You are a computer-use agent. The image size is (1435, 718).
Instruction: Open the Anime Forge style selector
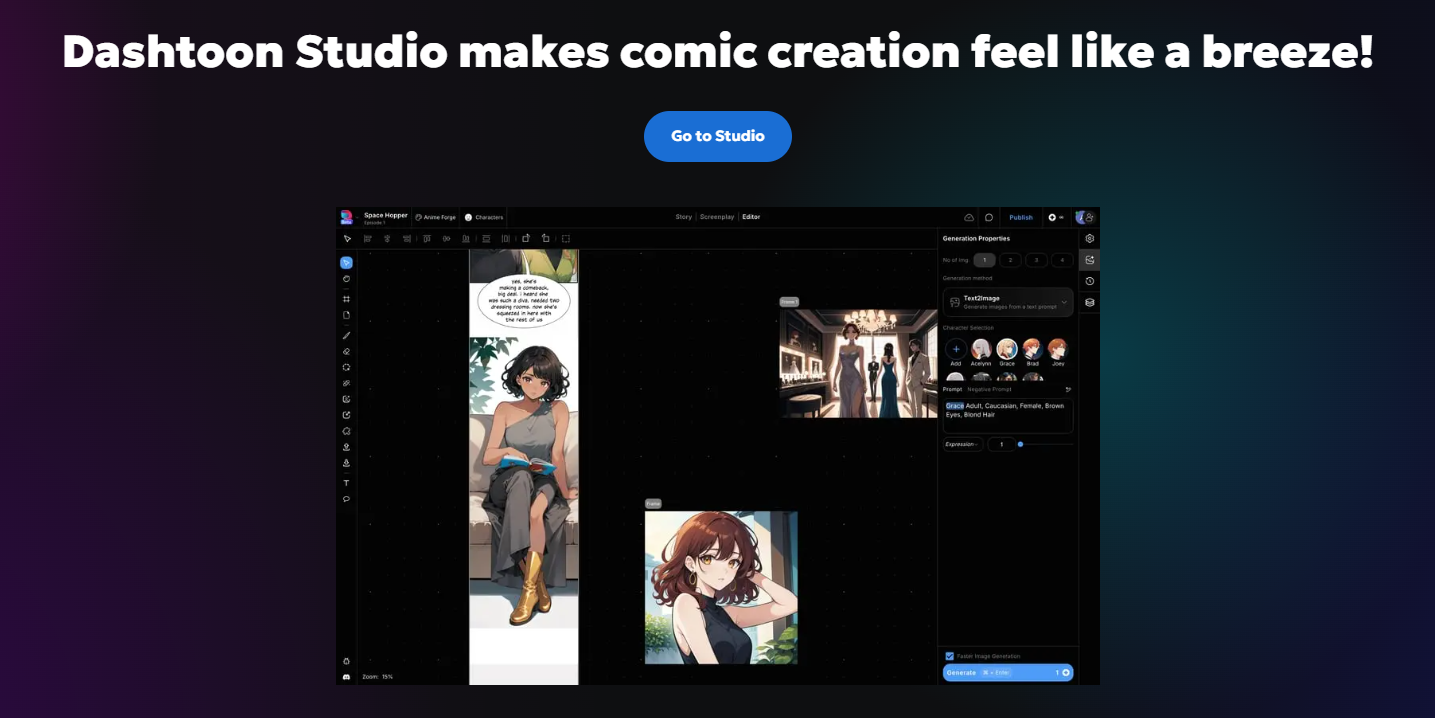click(x=435, y=217)
